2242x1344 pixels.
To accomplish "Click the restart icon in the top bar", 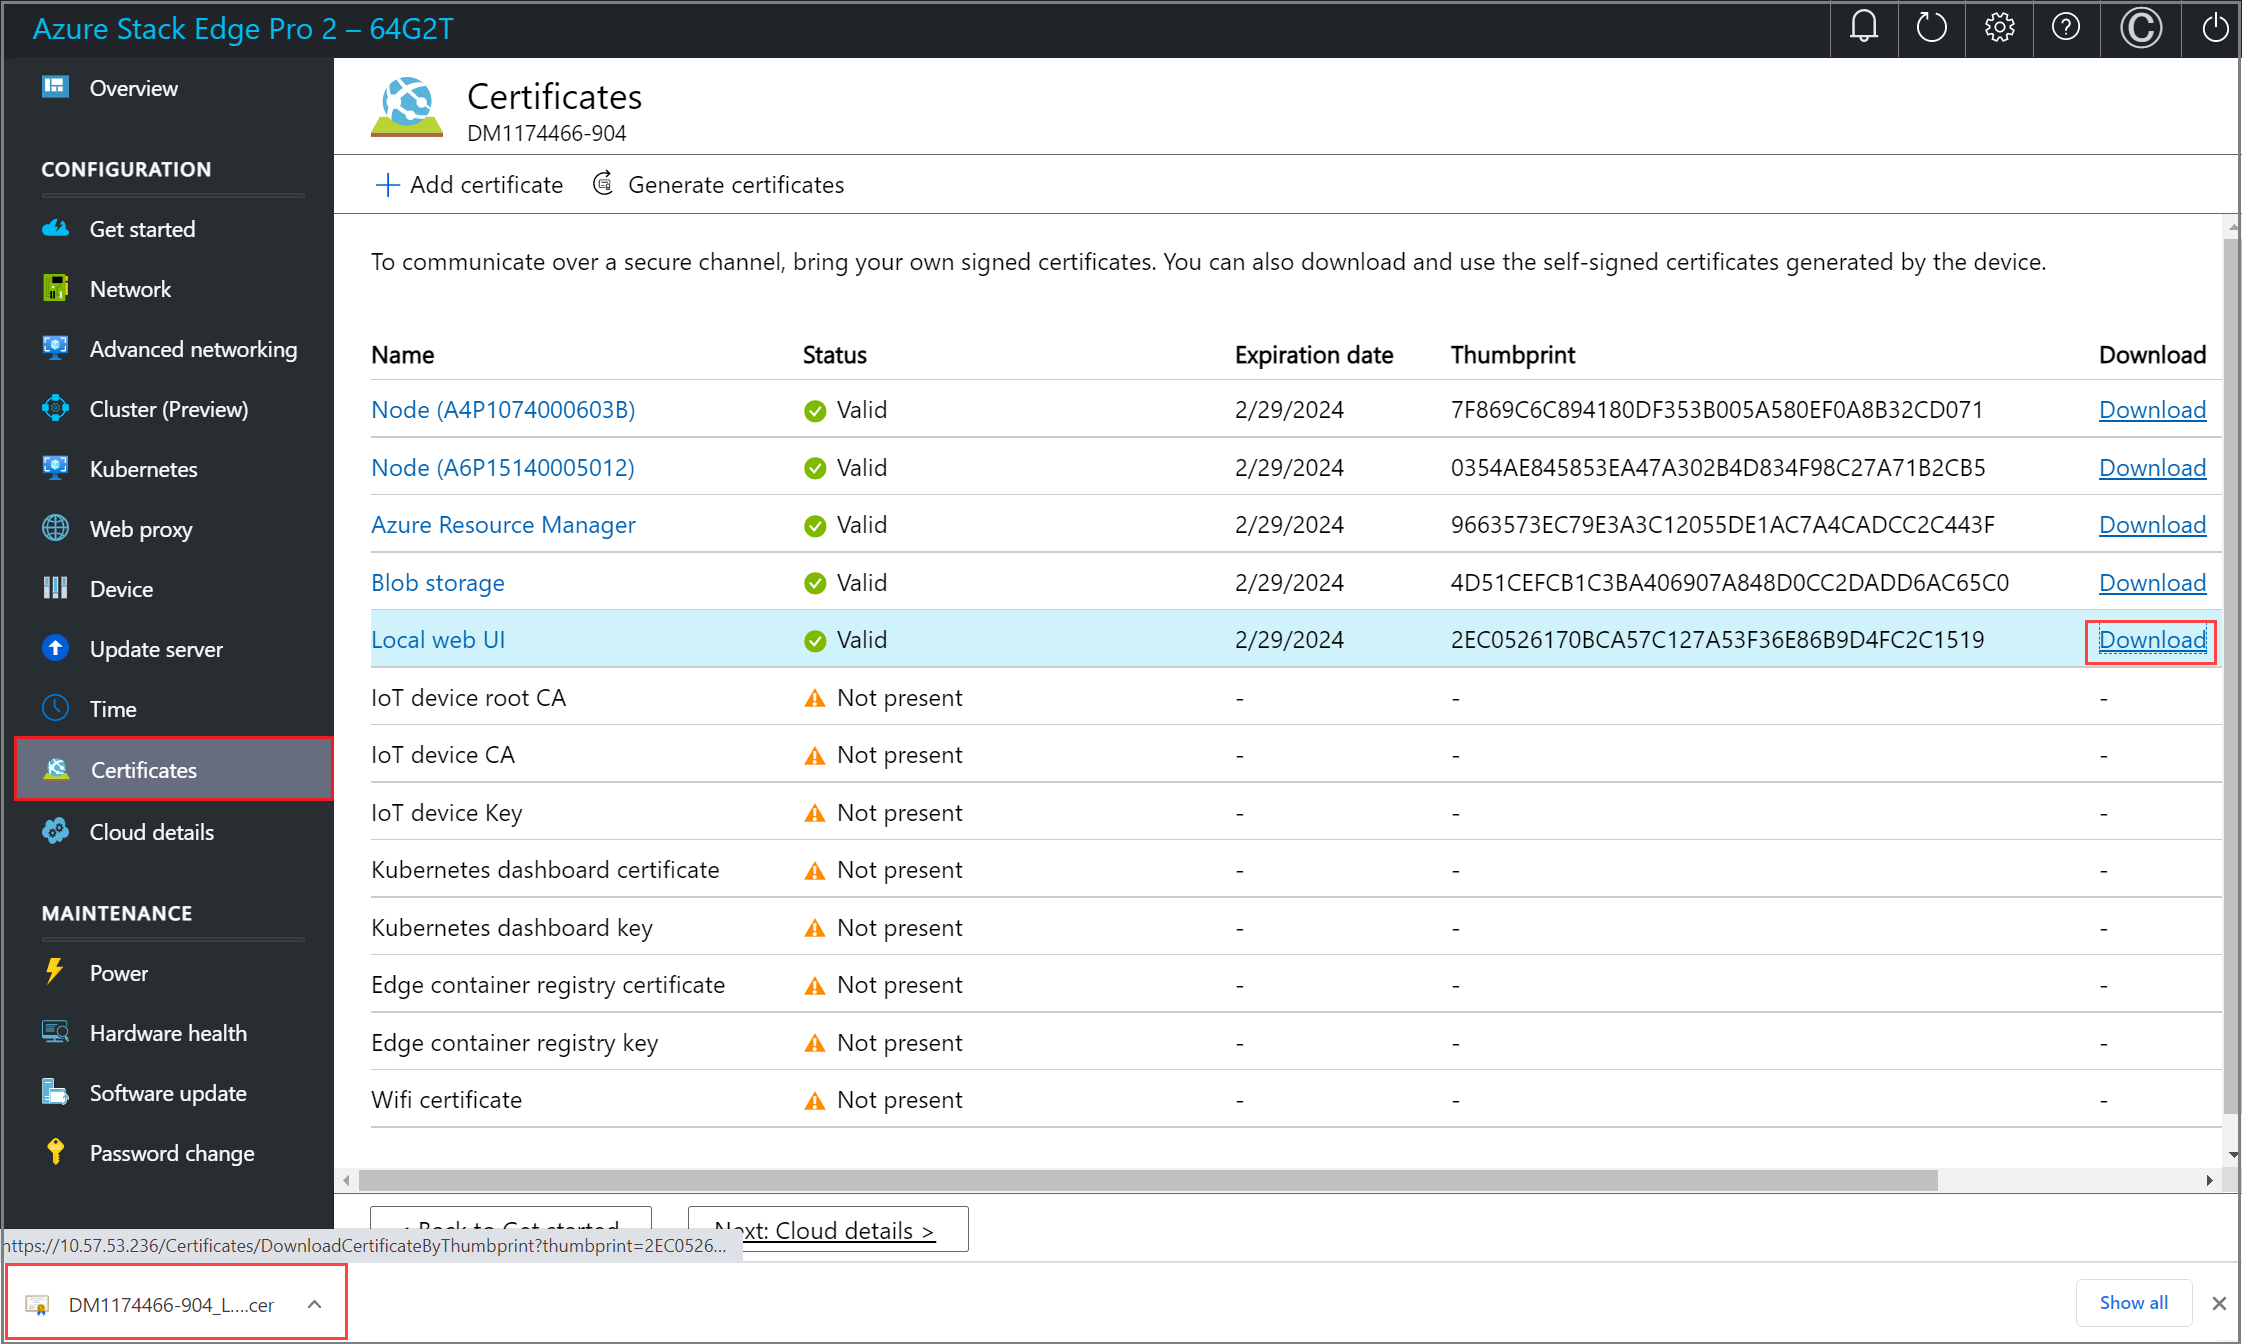I will (x=1931, y=28).
